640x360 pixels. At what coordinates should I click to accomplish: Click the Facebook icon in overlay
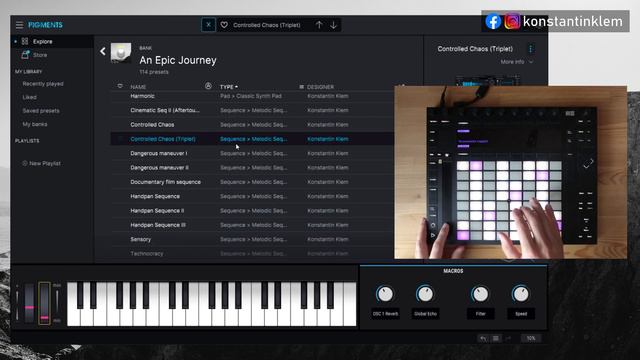pyautogui.click(x=493, y=21)
